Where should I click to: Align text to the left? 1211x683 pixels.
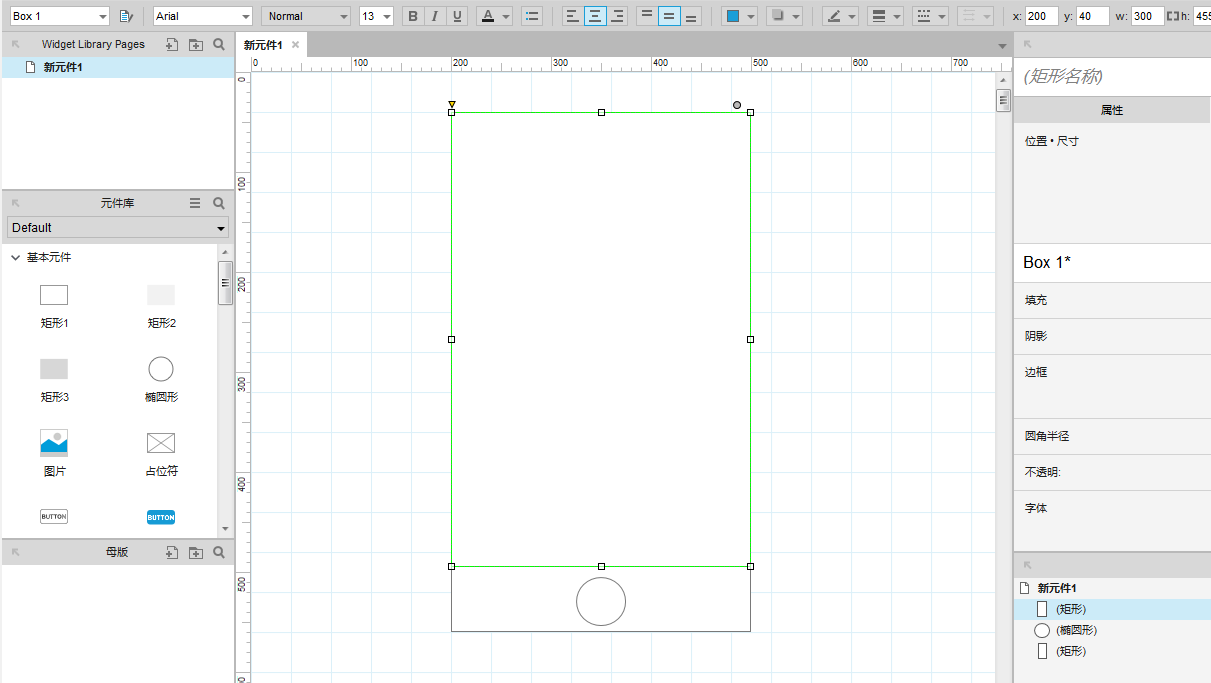[x=572, y=16]
